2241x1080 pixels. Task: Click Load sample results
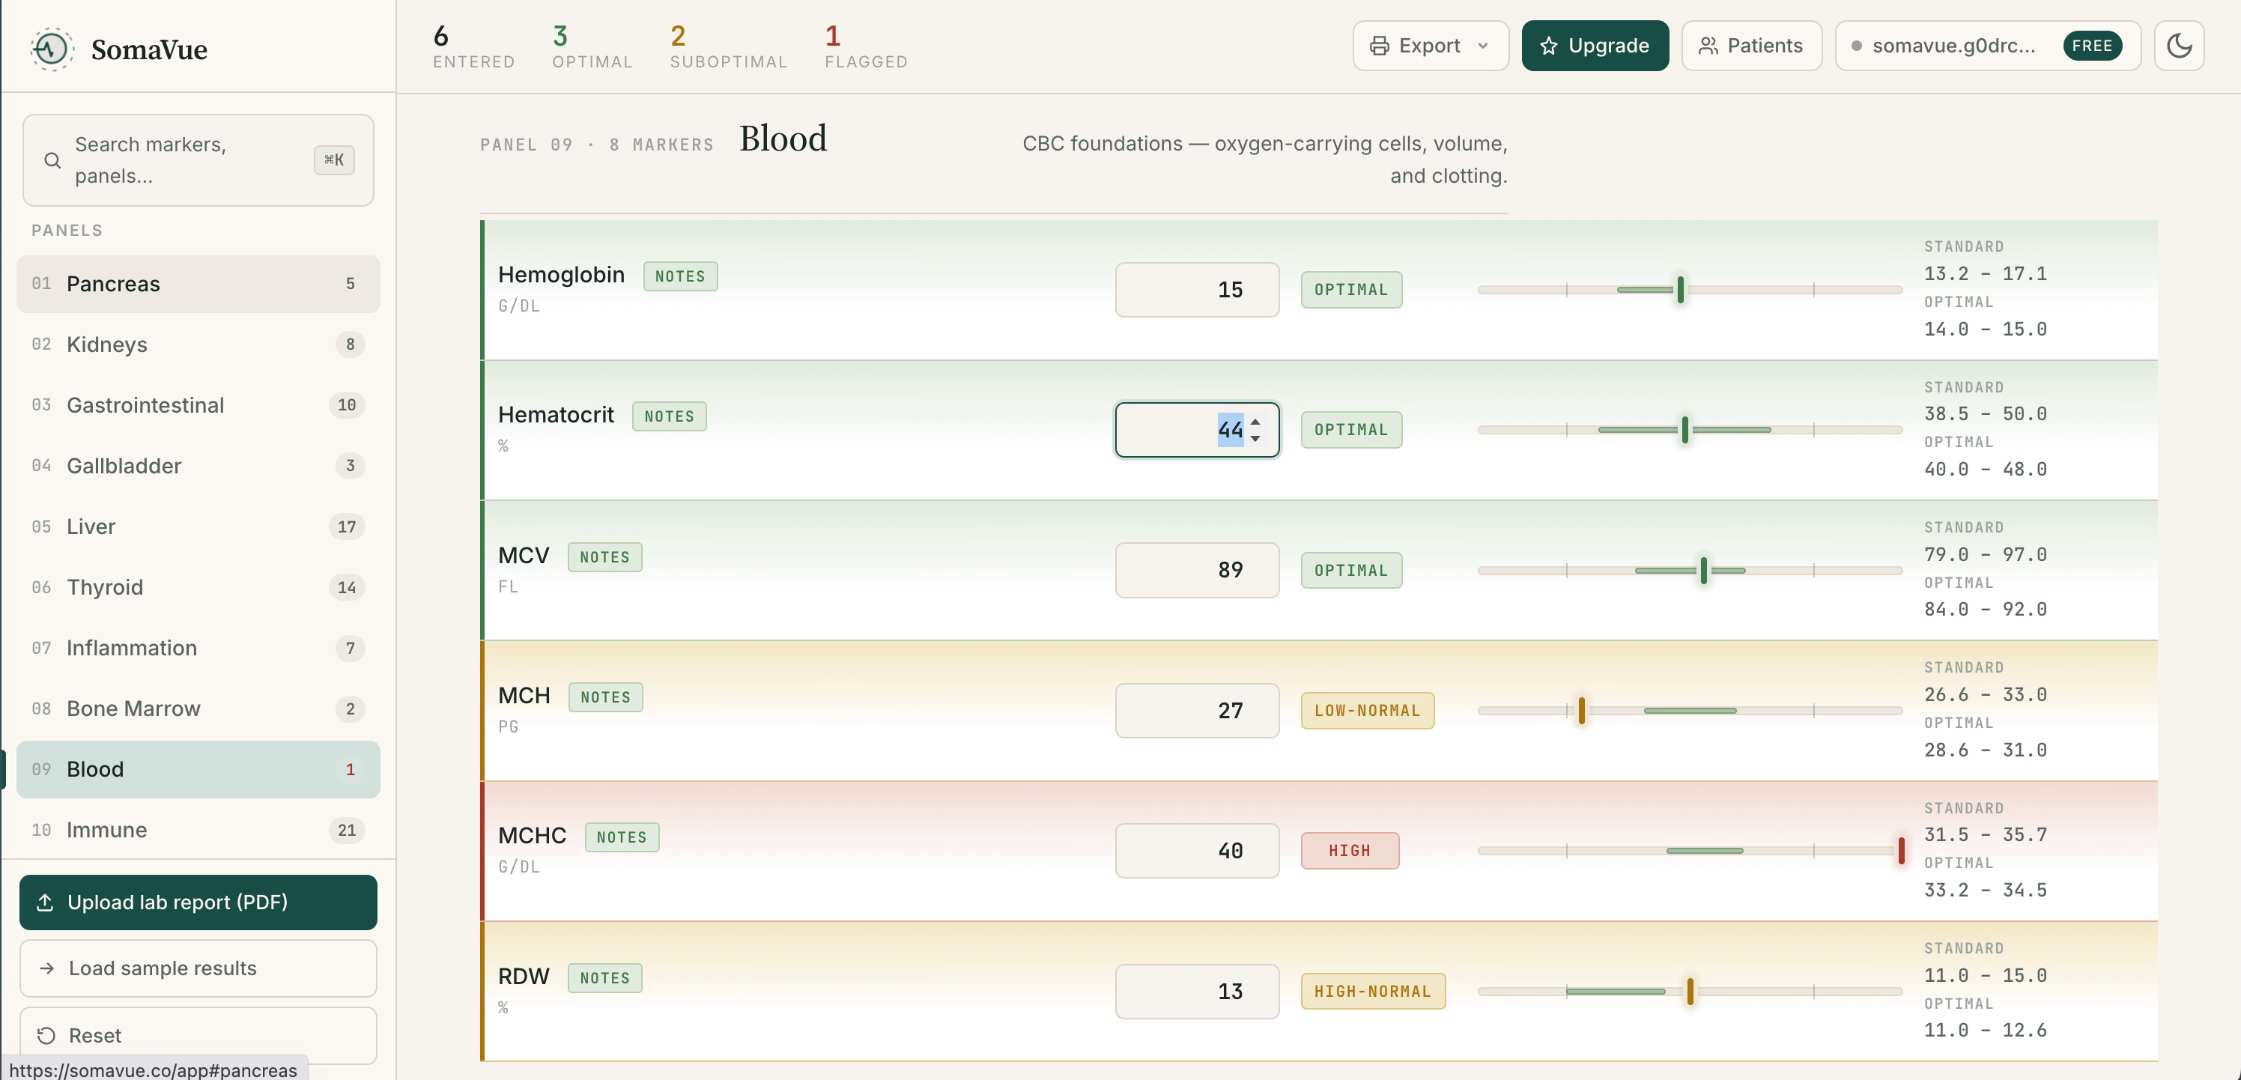pos(198,968)
